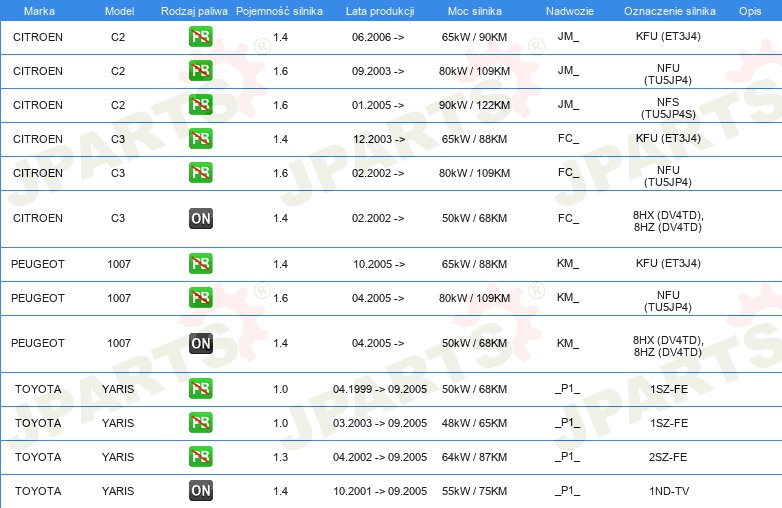Click the 1SZ-FE cell in 48kW Yaris row
Viewport: 782px width, 508px height.
pyautogui.click(x=669, y=423)
